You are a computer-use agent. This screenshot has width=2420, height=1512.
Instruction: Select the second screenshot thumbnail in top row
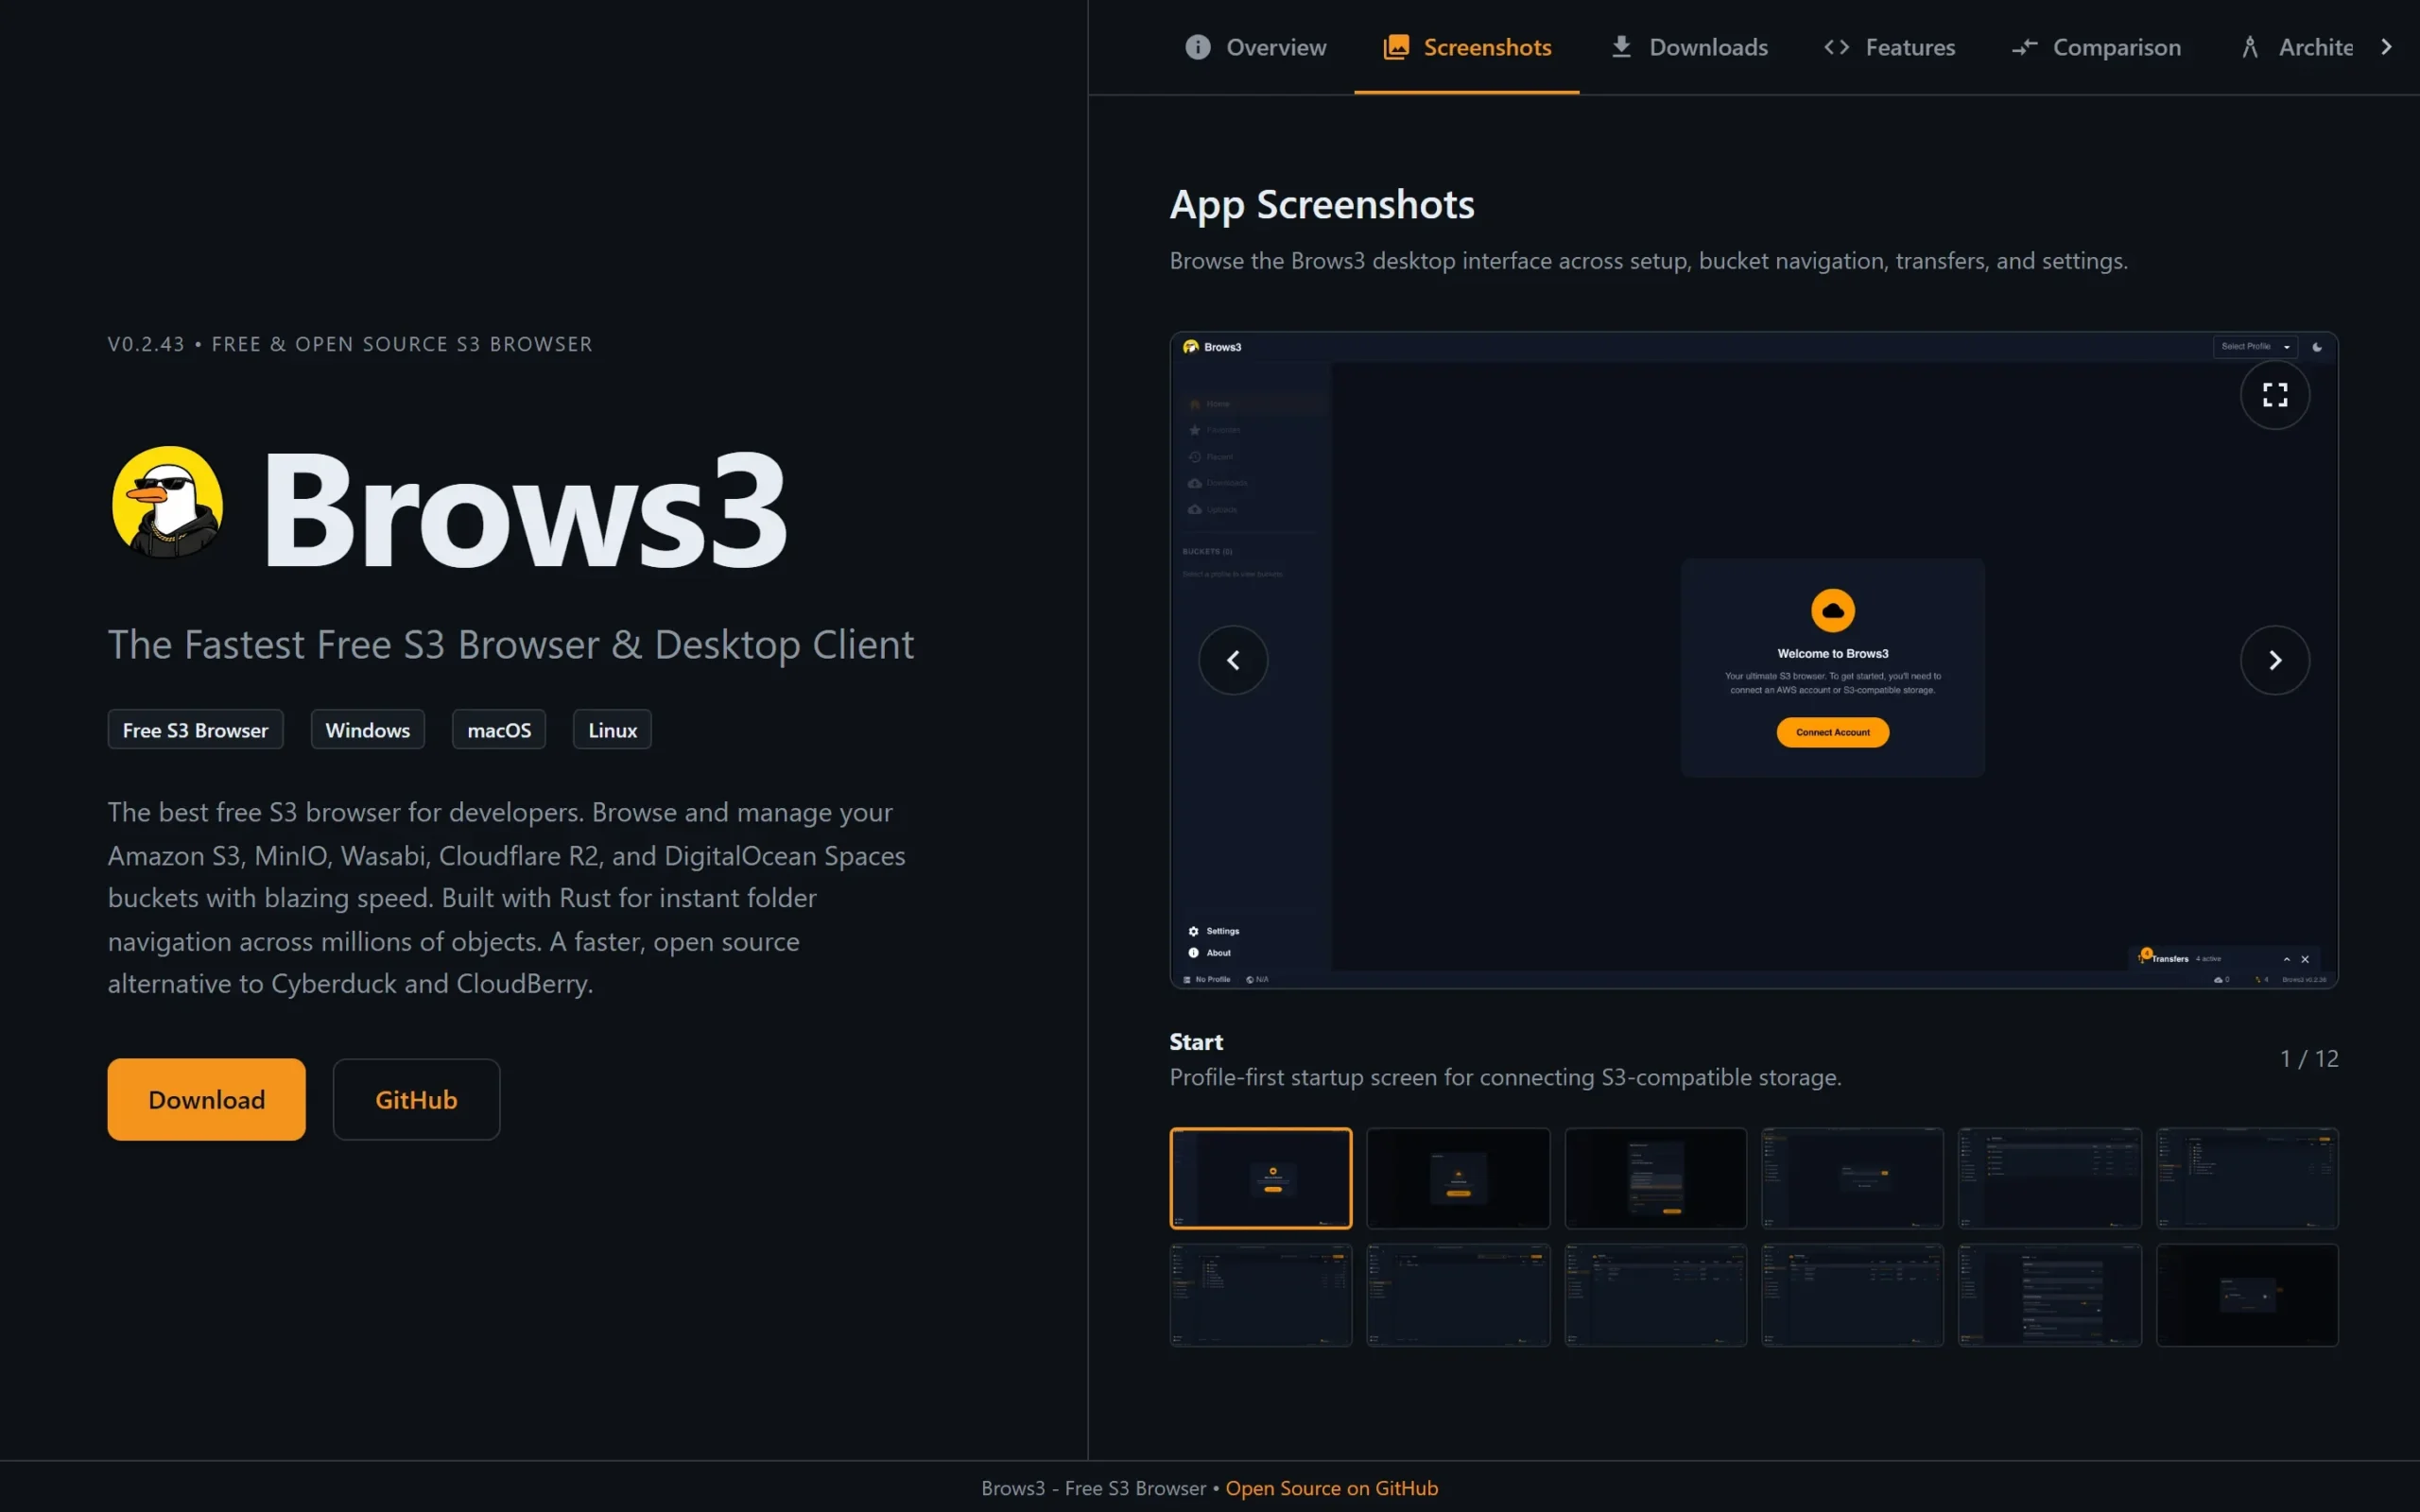click(x=1458, y=1178)
